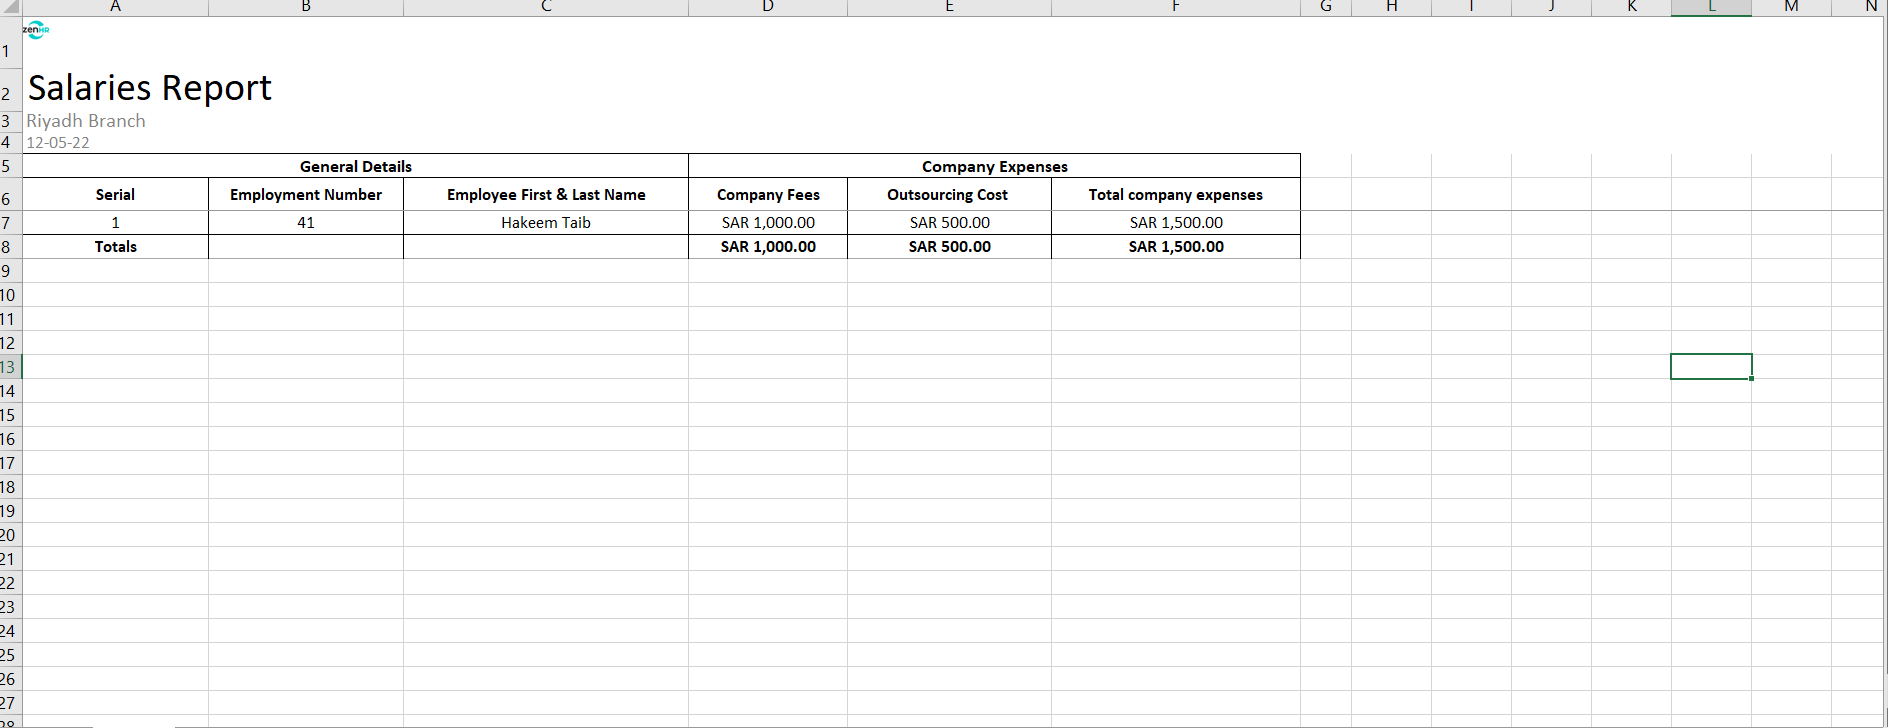Select column E header
1888x728 pixels.
coord(949,7)
